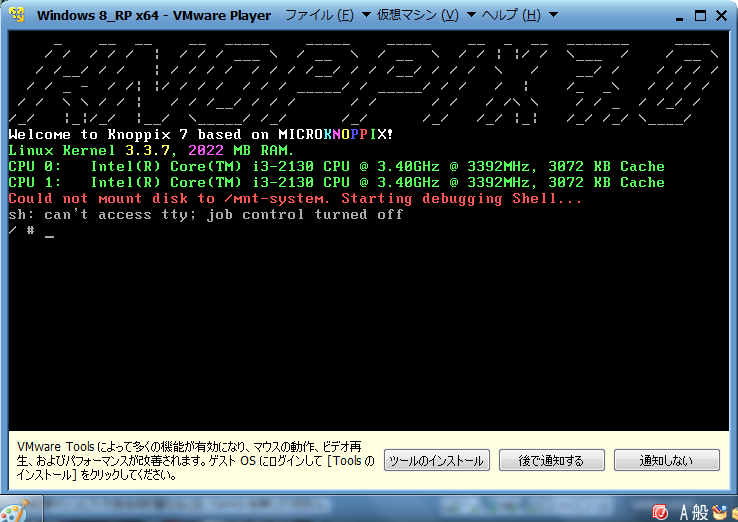The width and height of the screenshot is (738, 522).
Task: Open the 仮想マシン (V) menu
Action: click(x=417, y=15)
